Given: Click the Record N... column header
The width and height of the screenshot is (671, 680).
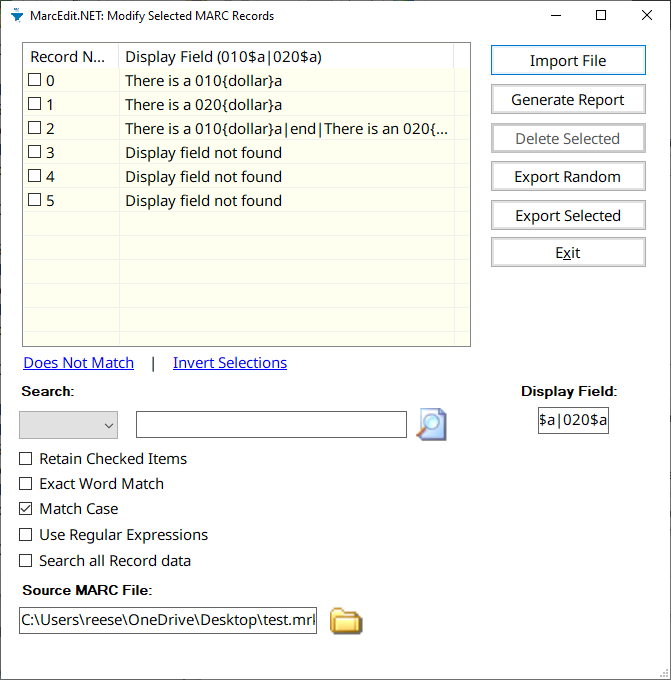Looking at the screenshot, I should pyautogui.click(x=71, y=56).
